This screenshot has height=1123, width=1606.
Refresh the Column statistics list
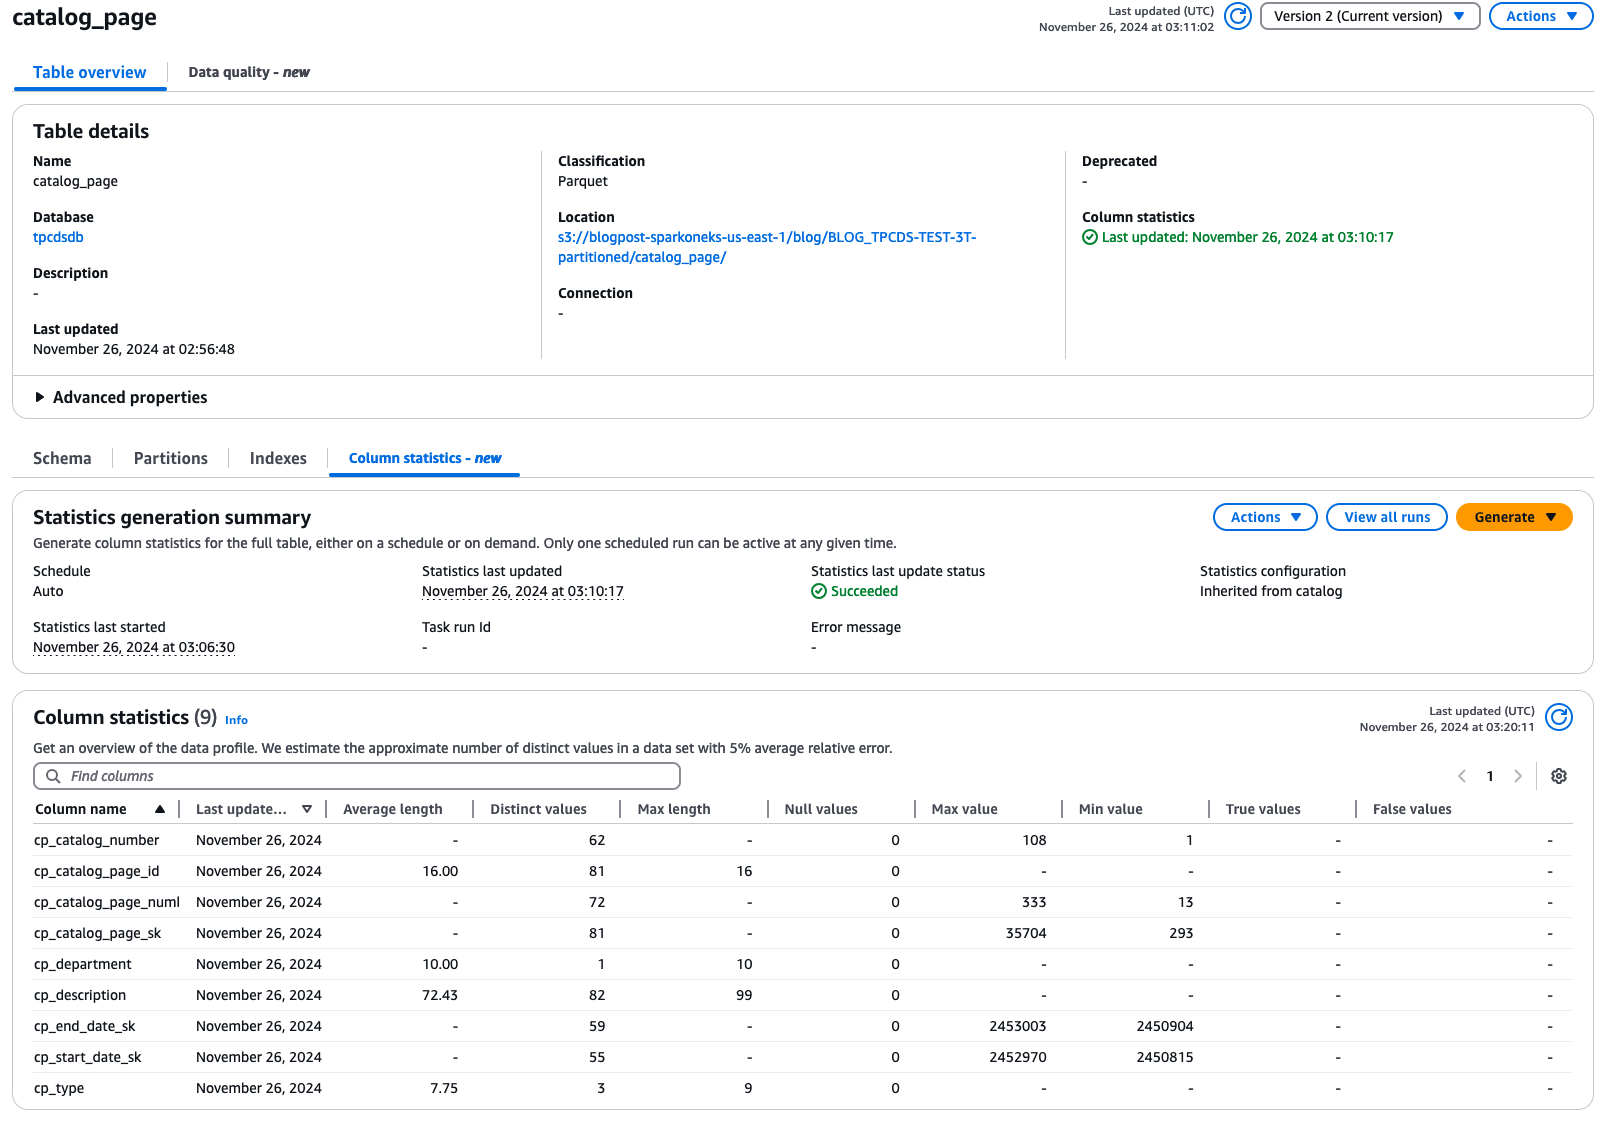click(x=1558, y=718)
